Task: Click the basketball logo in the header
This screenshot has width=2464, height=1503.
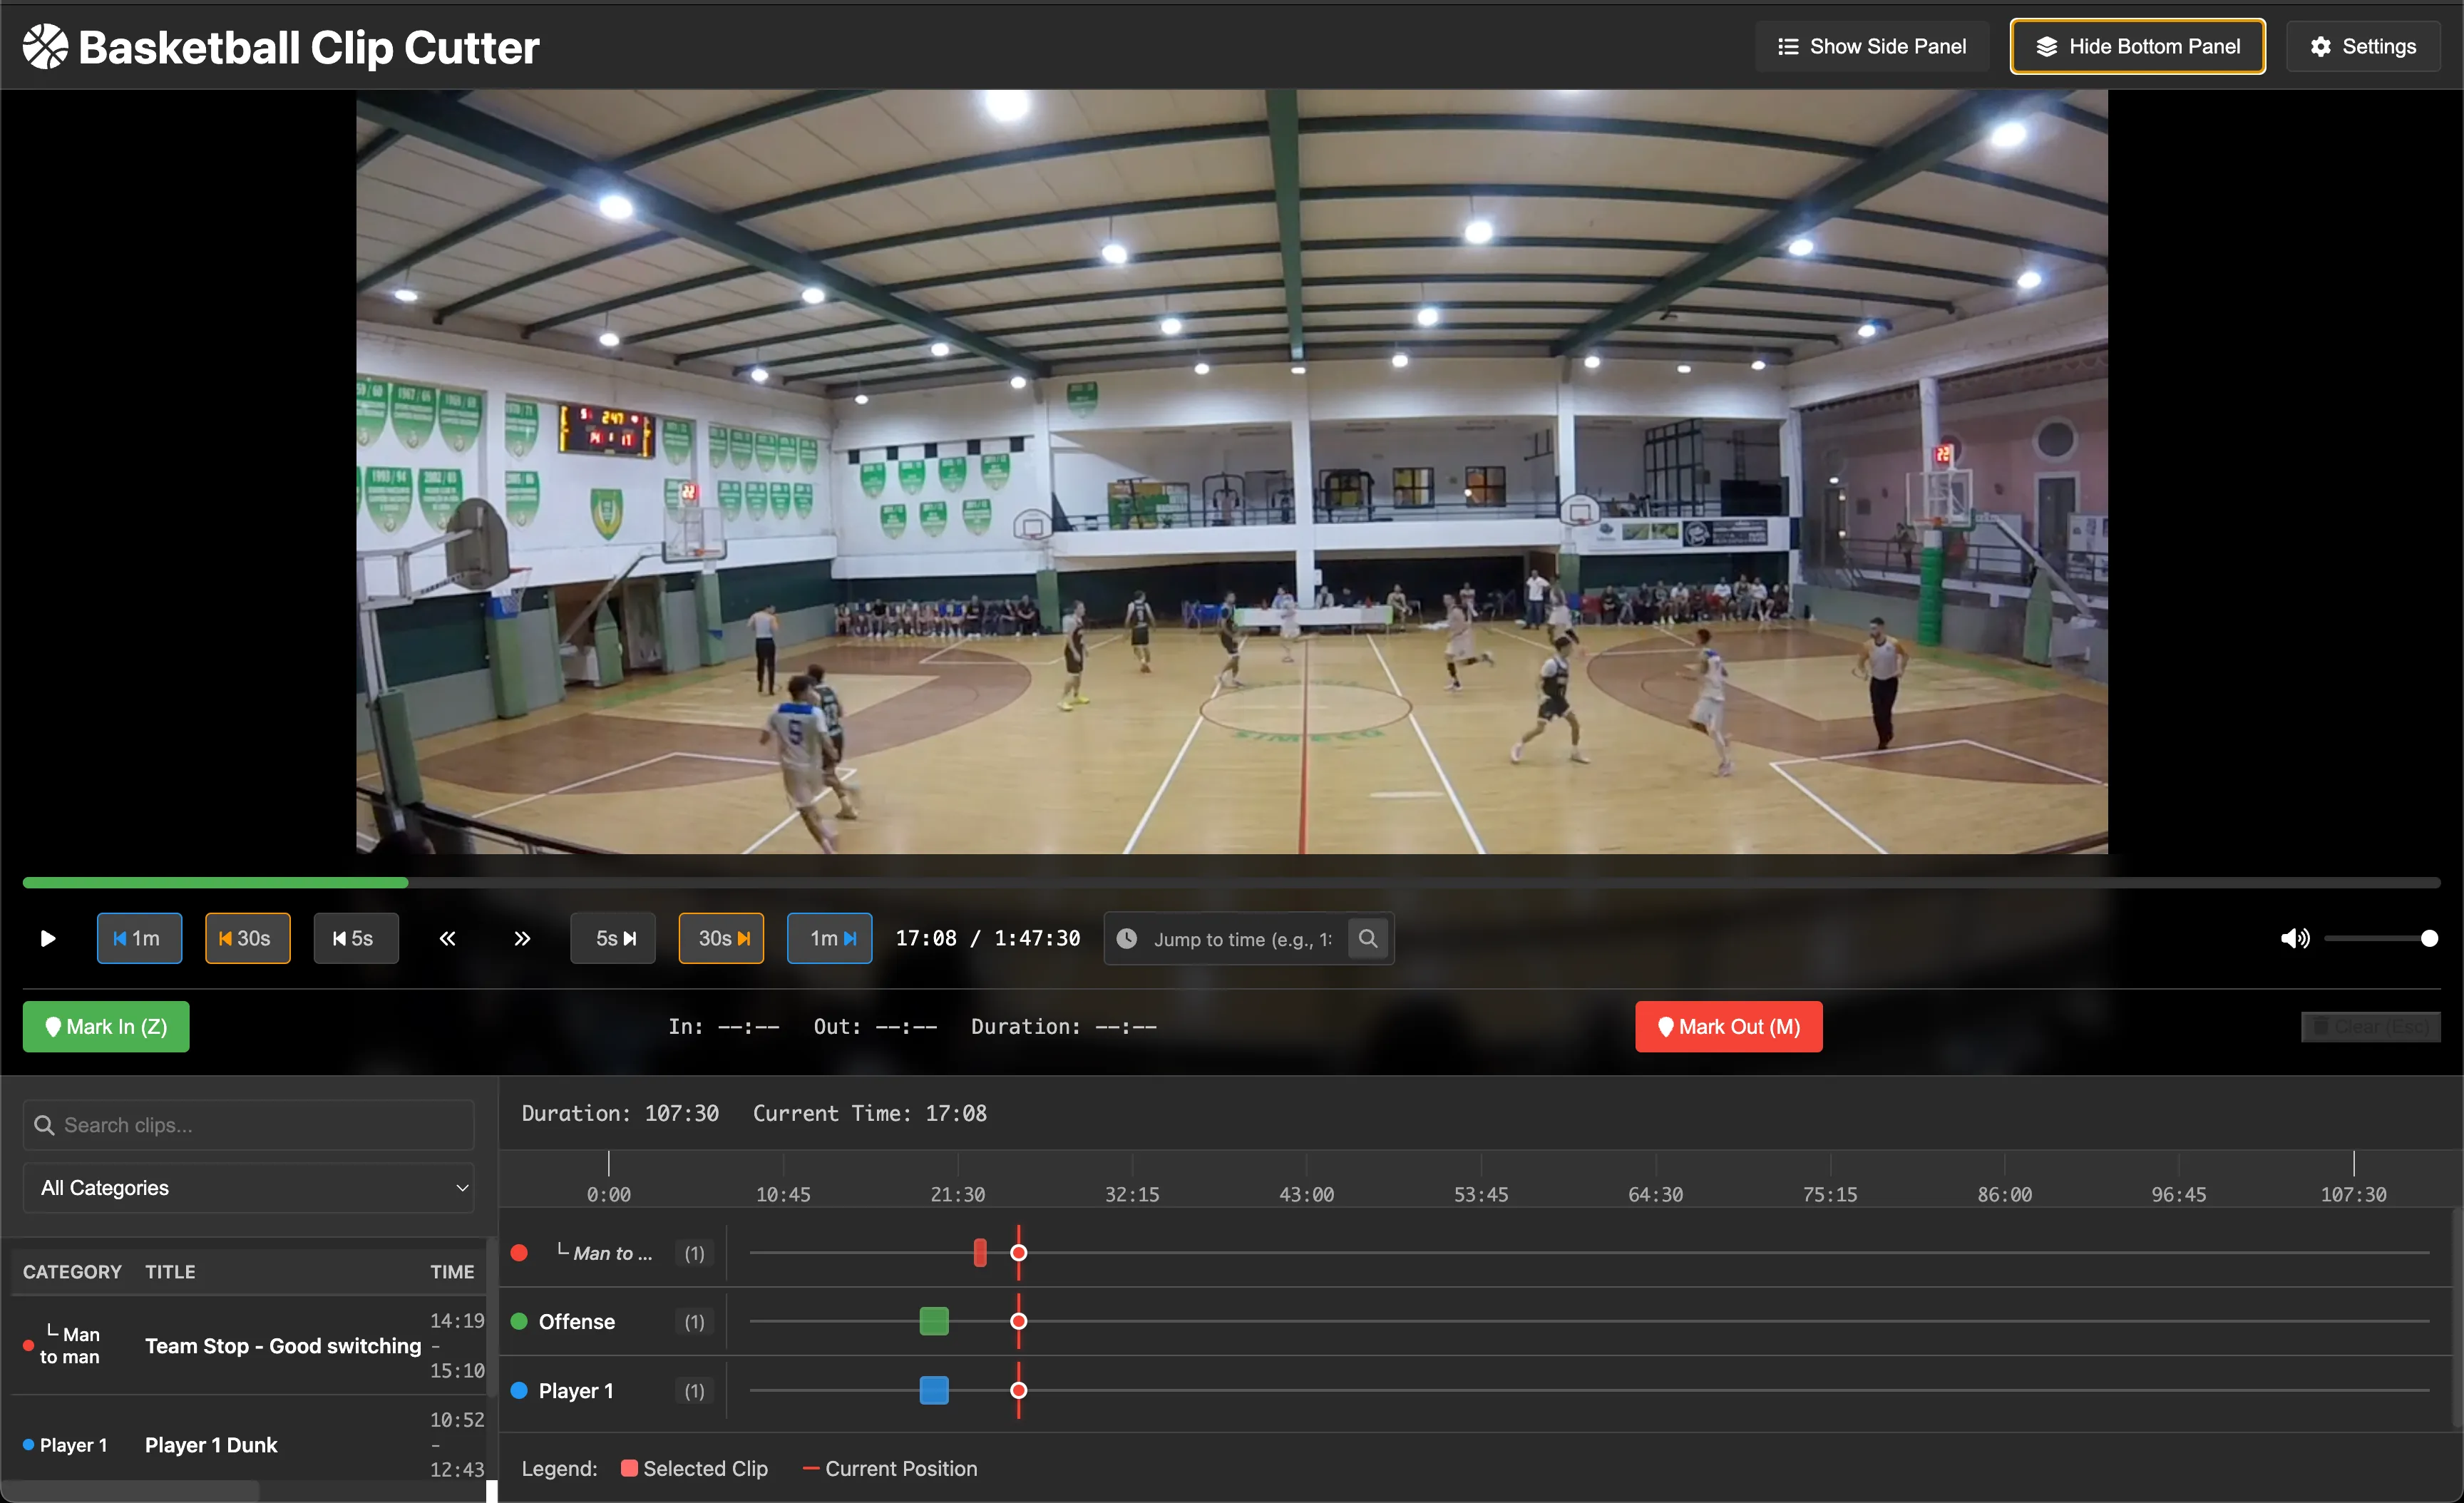Action: (x=44, y=46)
